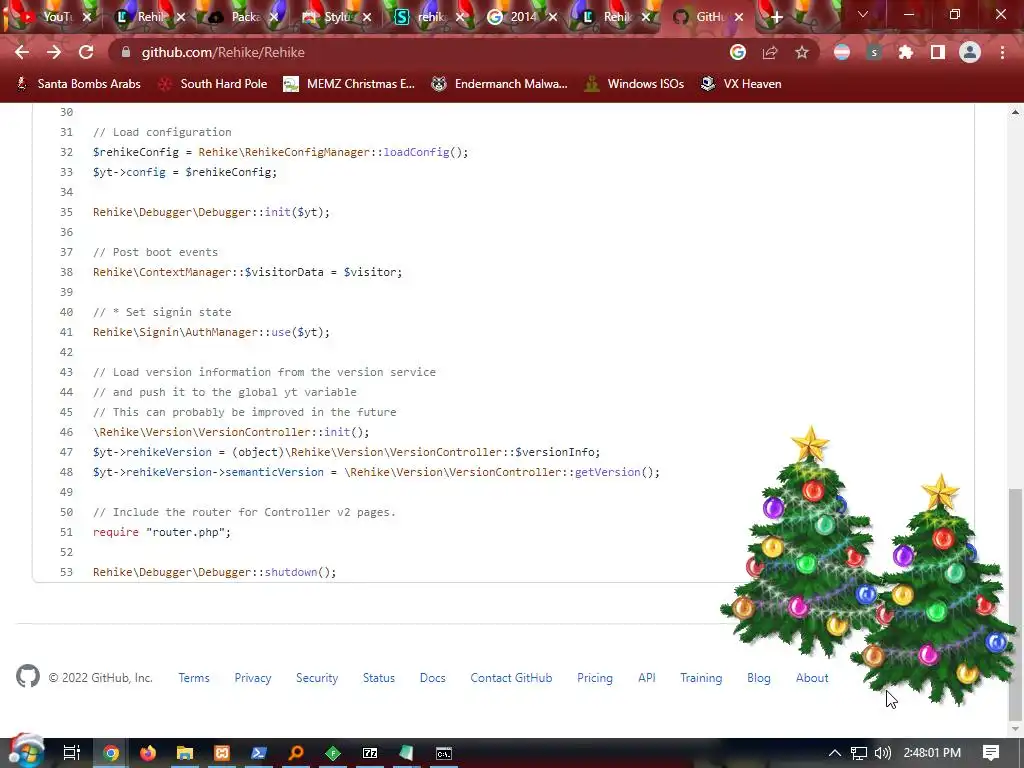Open the Pricing footer link
This screenshot has width=1024, height=768.
pos(595,678)
